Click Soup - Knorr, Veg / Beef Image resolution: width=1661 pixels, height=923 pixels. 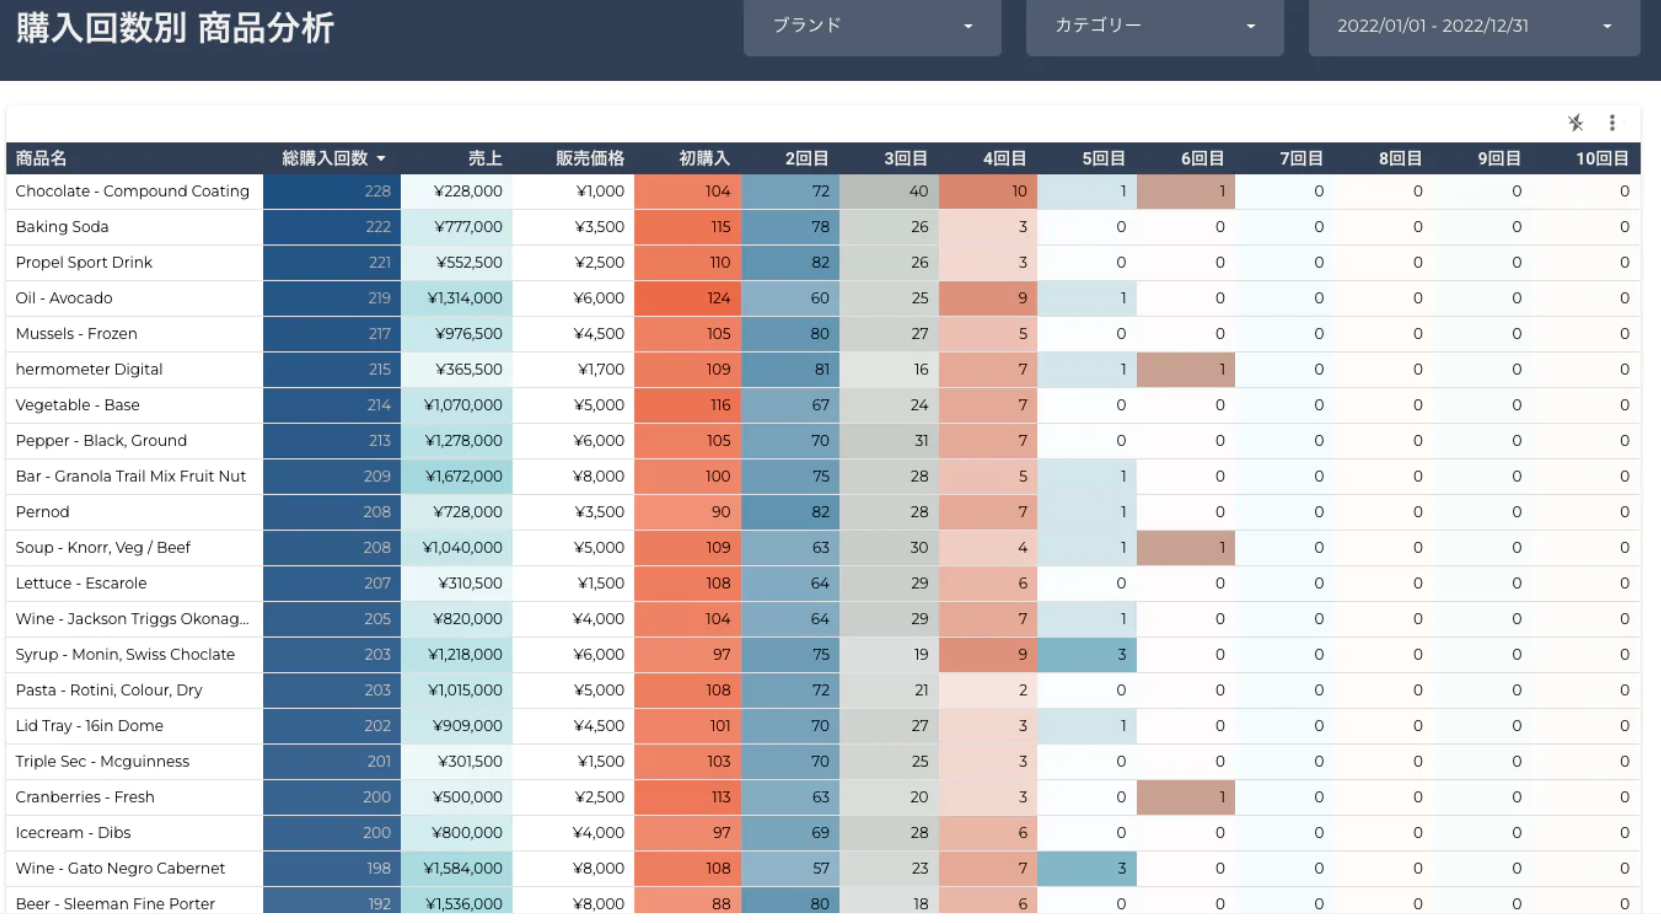pos(103,548)
